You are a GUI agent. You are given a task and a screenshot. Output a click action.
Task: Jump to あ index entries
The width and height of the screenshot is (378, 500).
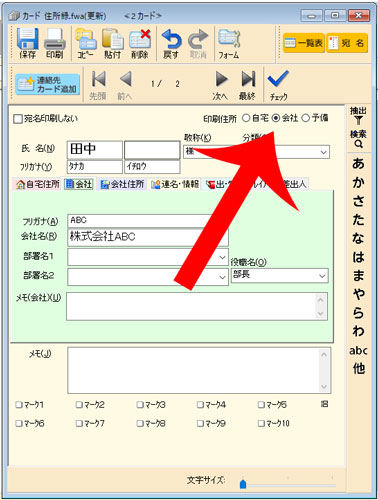358,163
